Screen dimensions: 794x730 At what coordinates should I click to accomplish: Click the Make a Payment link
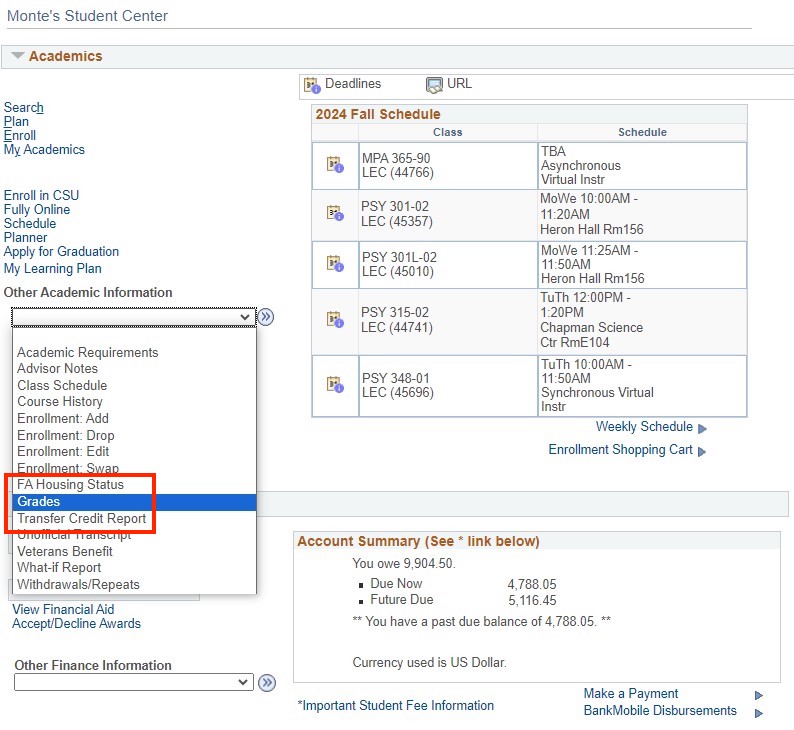pos(631,694)
